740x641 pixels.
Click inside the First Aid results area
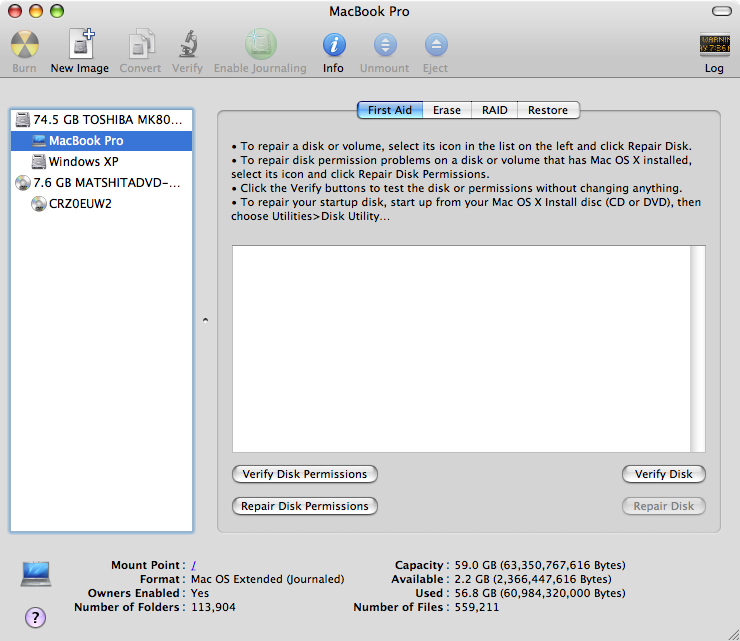pos(461,349)
